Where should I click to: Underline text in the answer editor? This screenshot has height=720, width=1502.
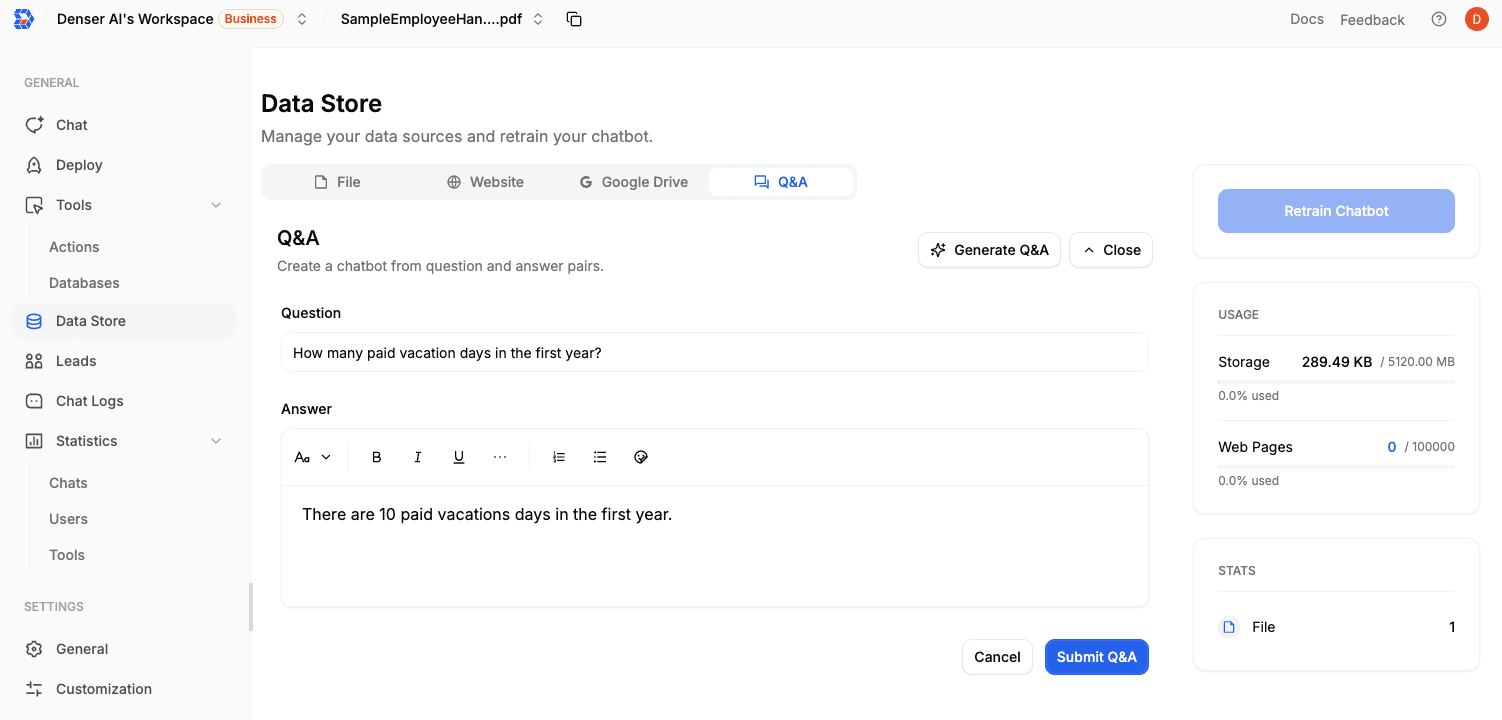click(458, 456)
